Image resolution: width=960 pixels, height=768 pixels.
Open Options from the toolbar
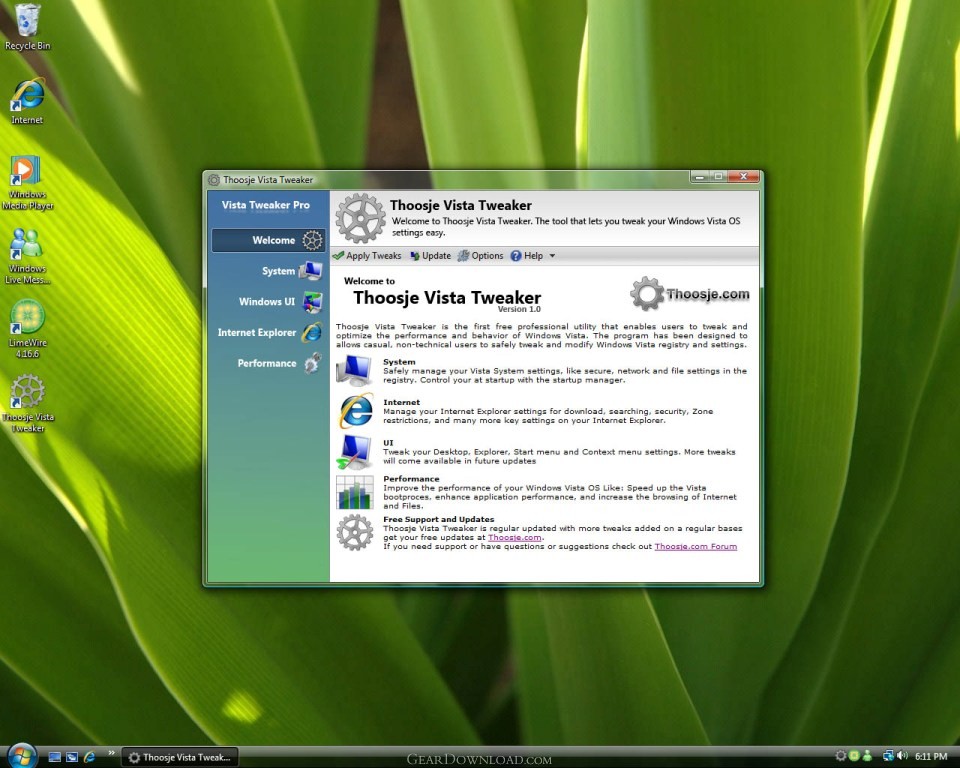pyautogui.click(x=481, y=255)
